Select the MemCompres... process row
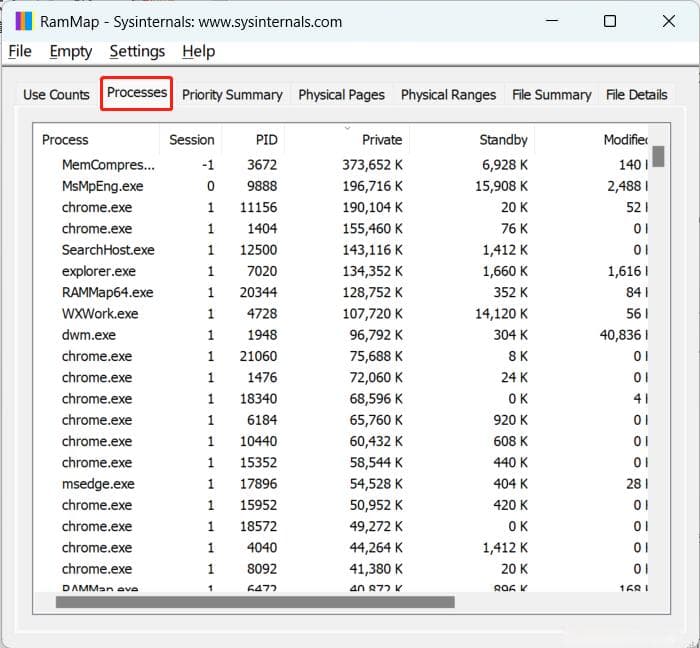The image size is (700, 648). pos(340,165)
